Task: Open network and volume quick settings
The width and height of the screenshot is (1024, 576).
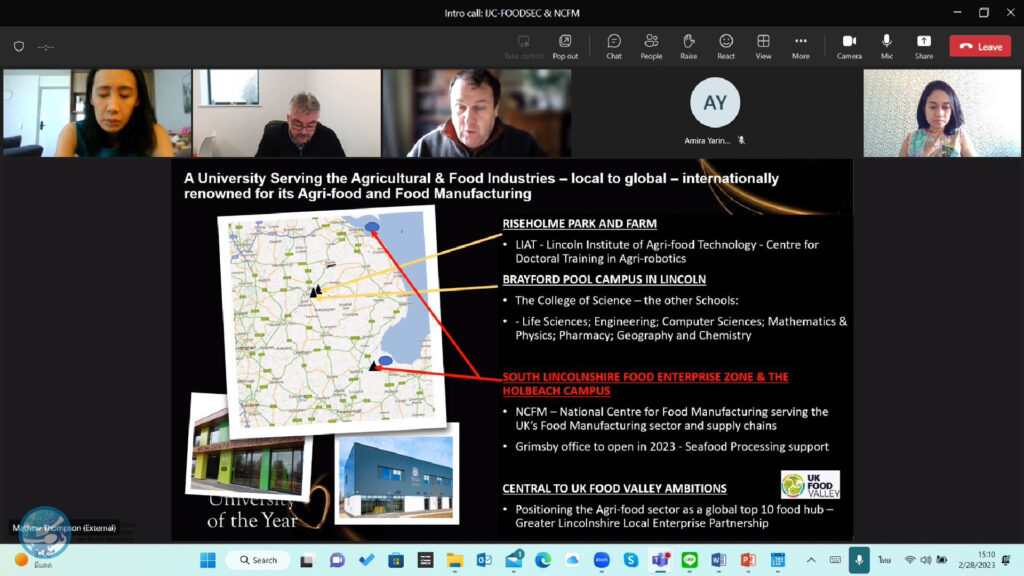Action: tap(925, 560)
